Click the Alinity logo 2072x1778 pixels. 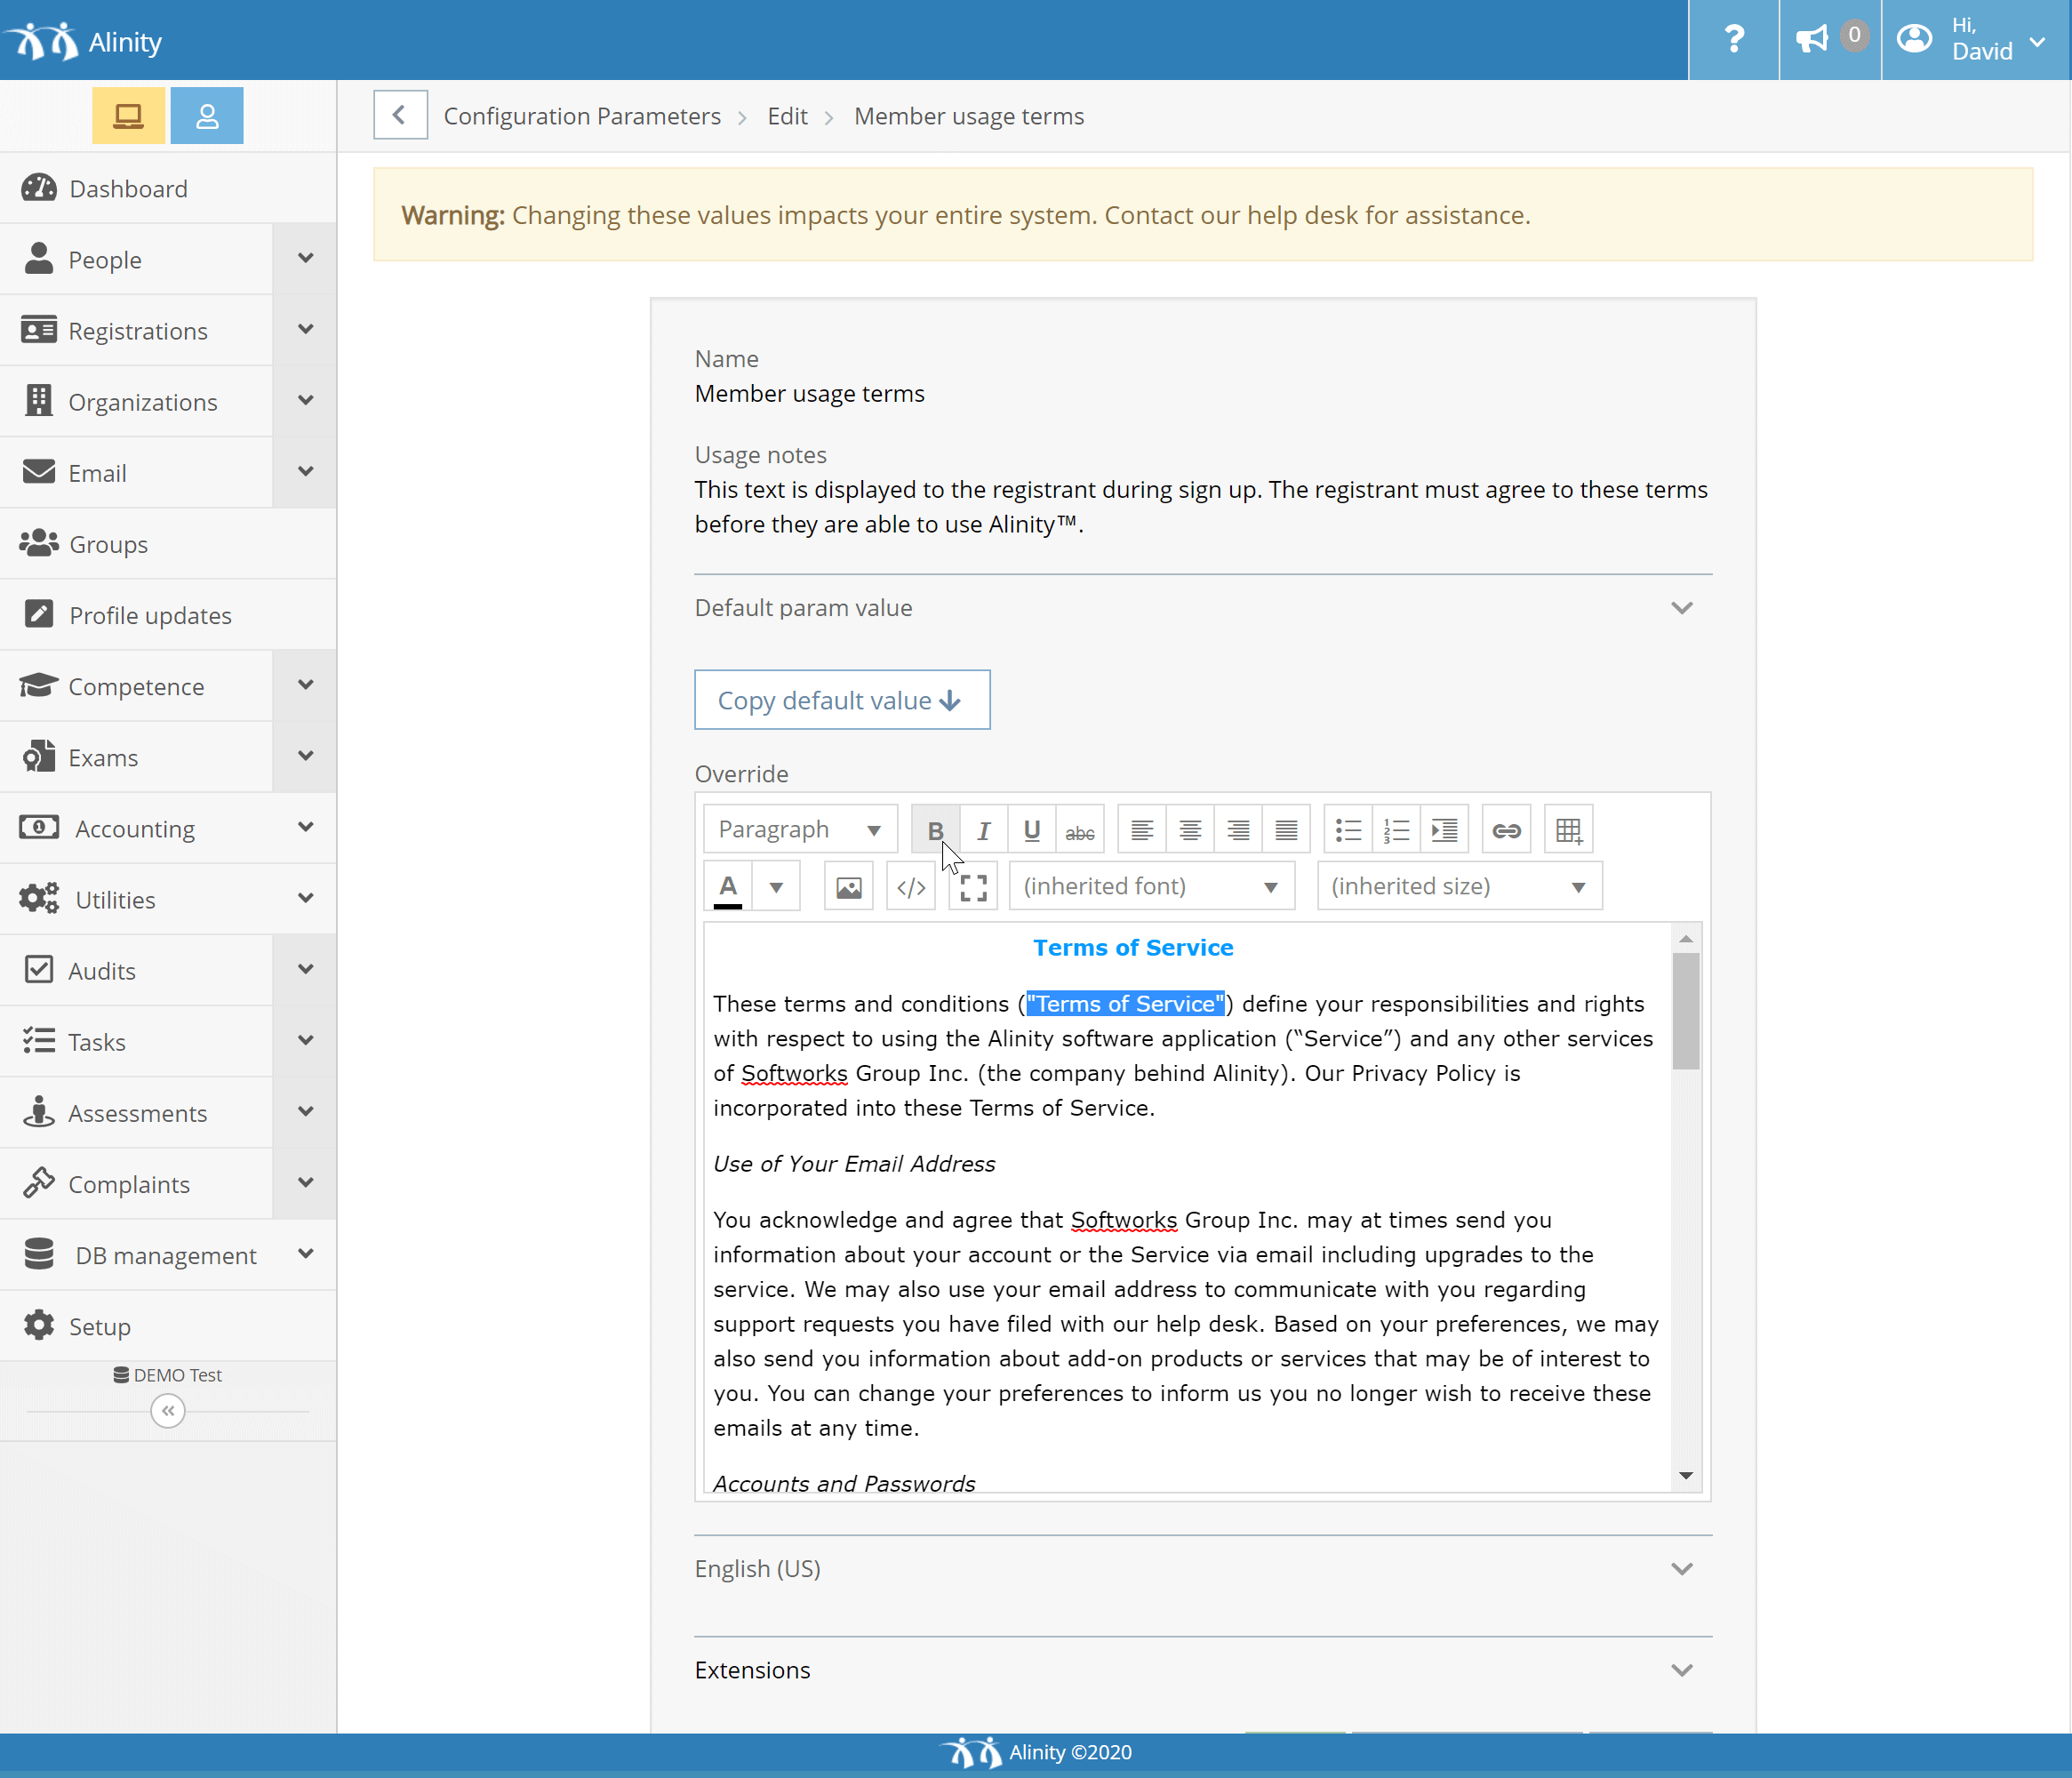[x=84, y=41]
